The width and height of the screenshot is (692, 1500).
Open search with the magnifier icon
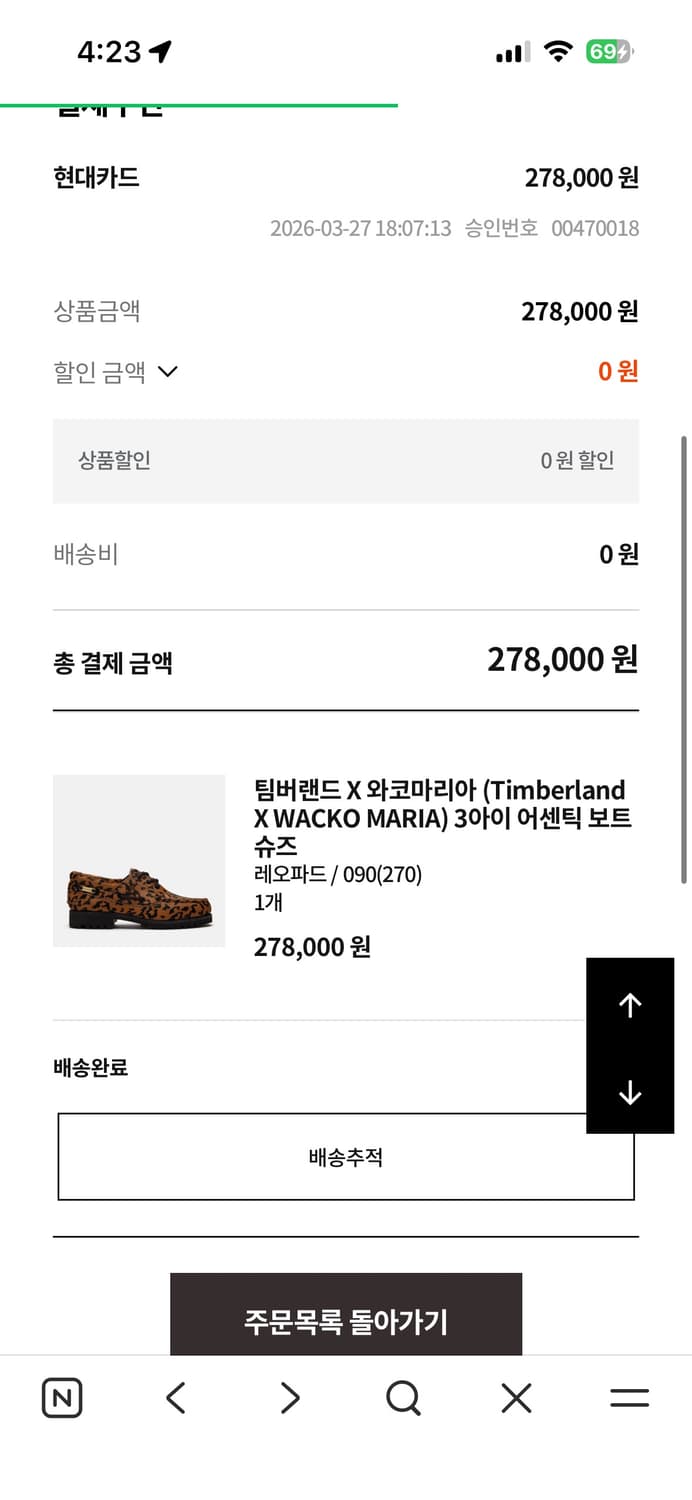click(402, 1398)
